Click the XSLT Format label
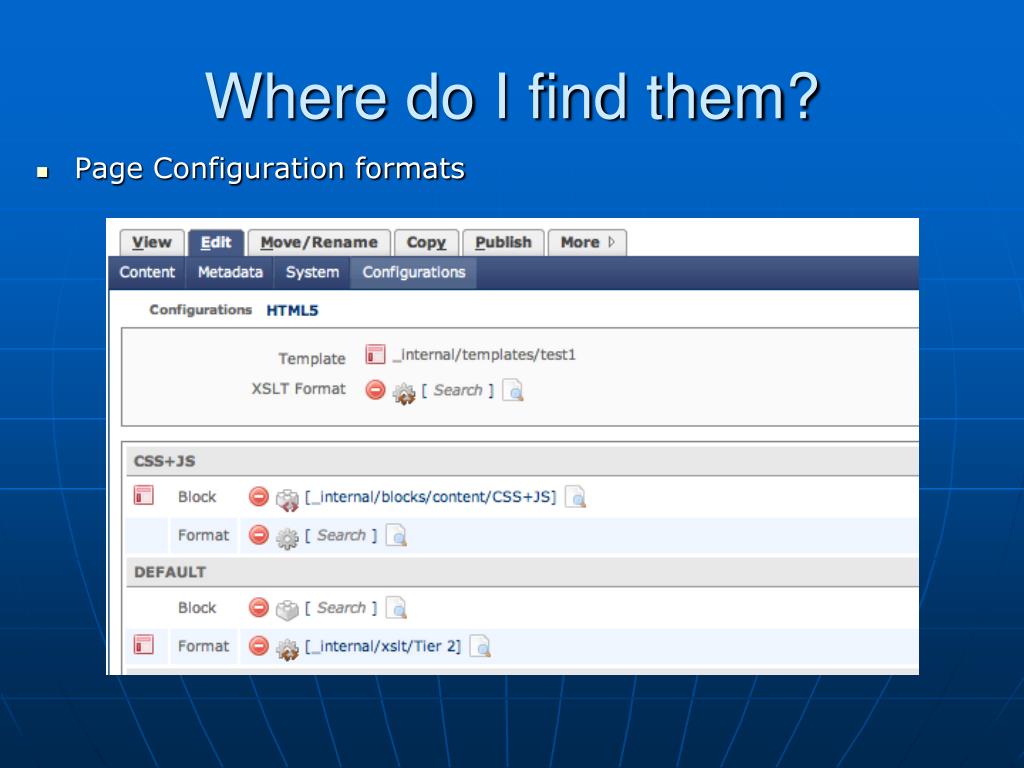The height and width of the screenshot is (768, 1024). coord(298,389)
